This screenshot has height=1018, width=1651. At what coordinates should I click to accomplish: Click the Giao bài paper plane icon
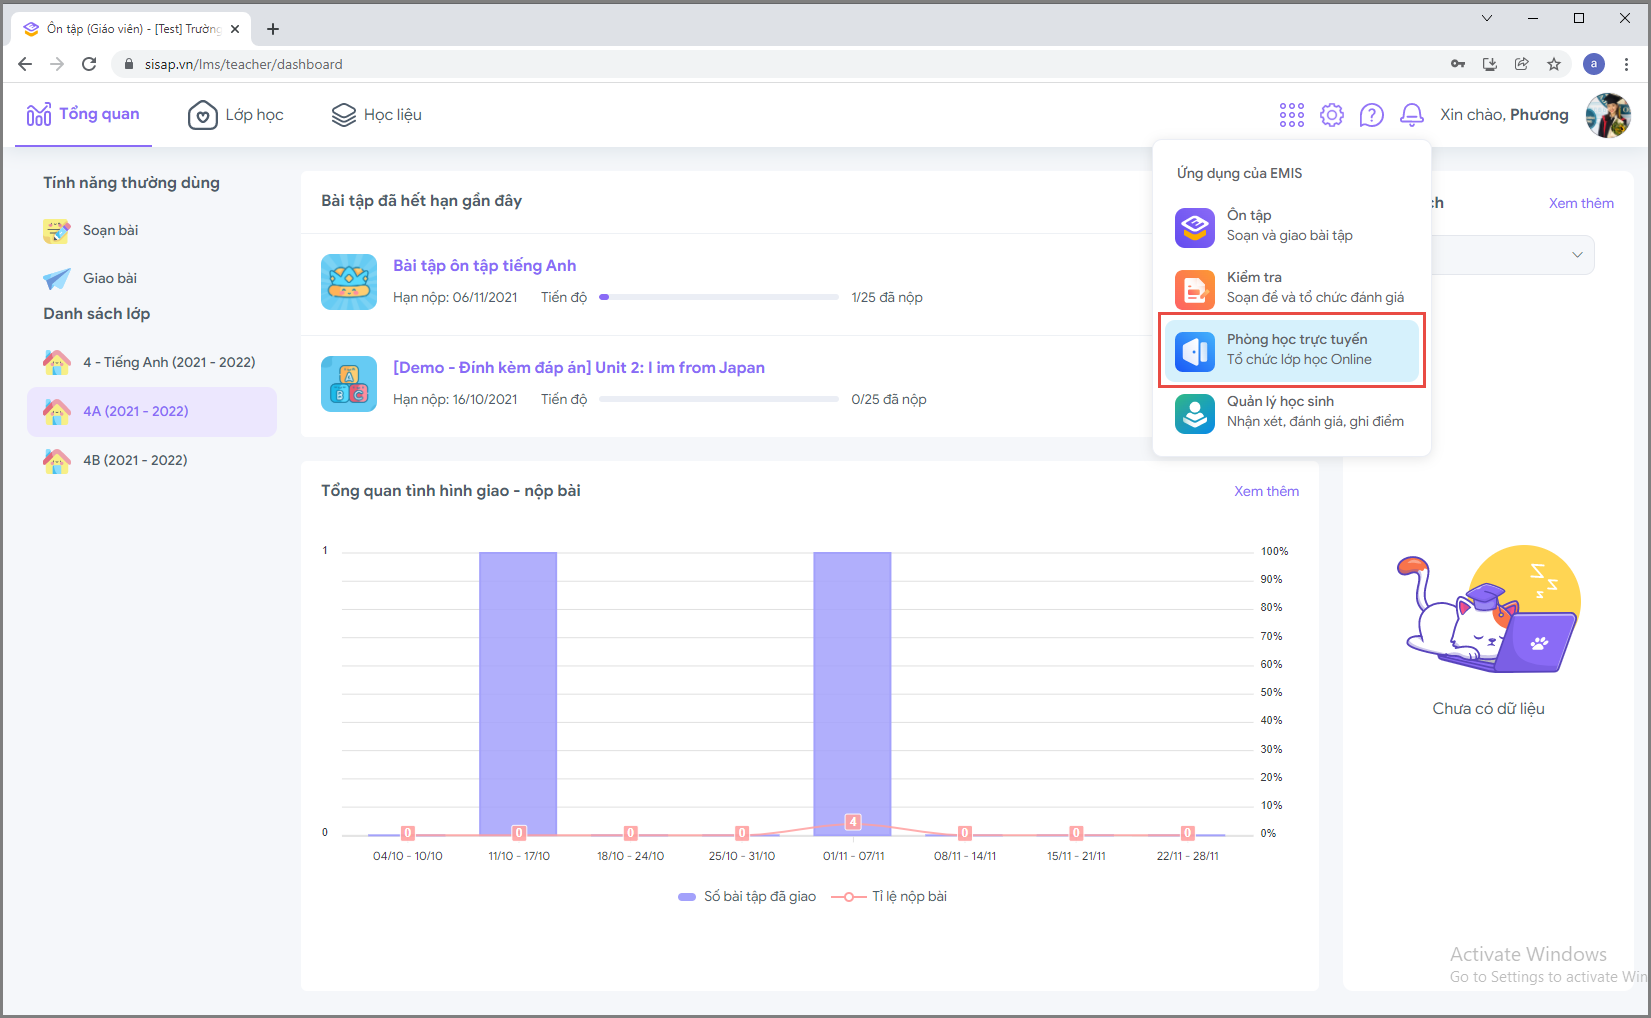(56, 279)
